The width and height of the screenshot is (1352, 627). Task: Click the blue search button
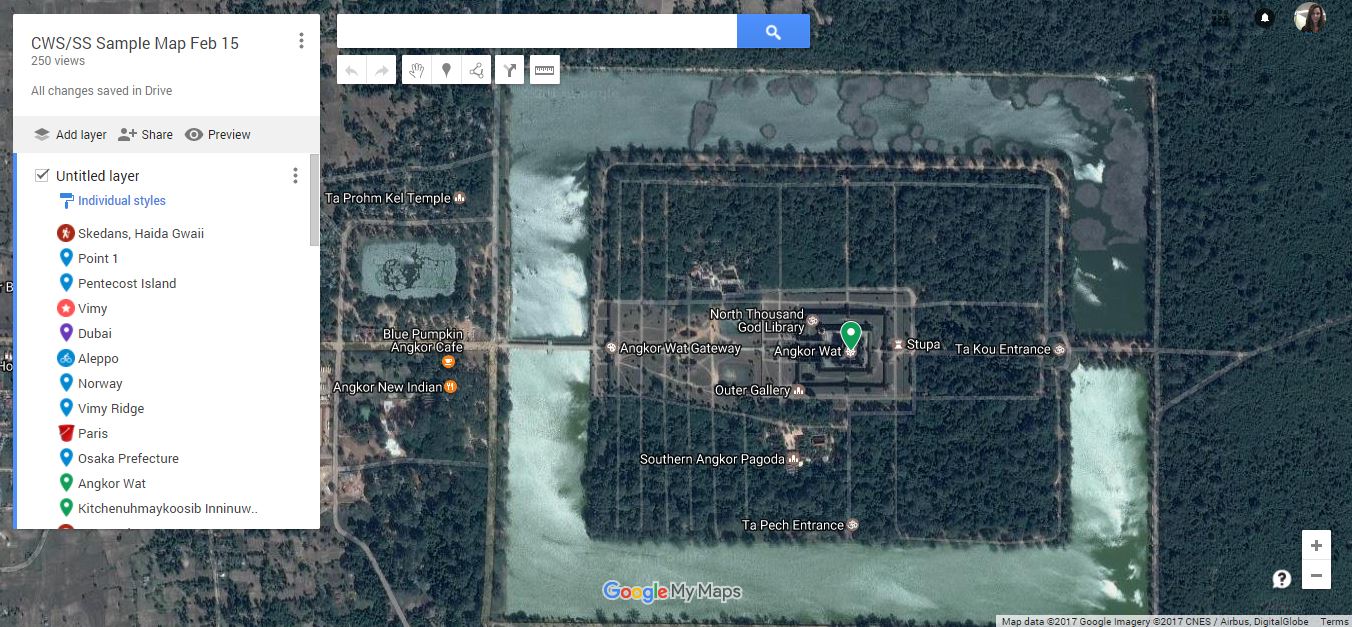tap(773, 32)
